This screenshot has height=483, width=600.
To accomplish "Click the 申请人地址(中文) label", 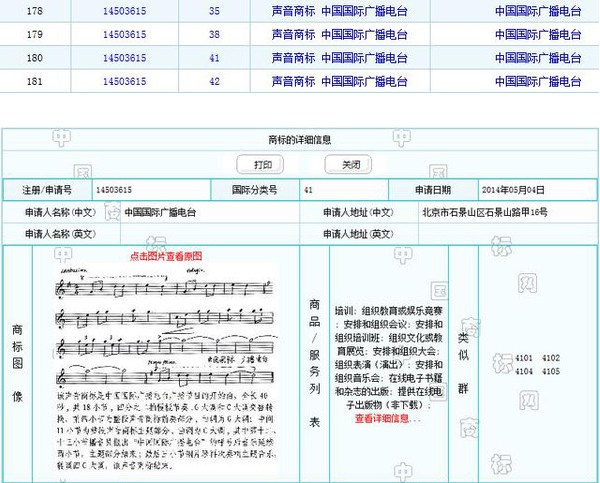I will (359, 212).
